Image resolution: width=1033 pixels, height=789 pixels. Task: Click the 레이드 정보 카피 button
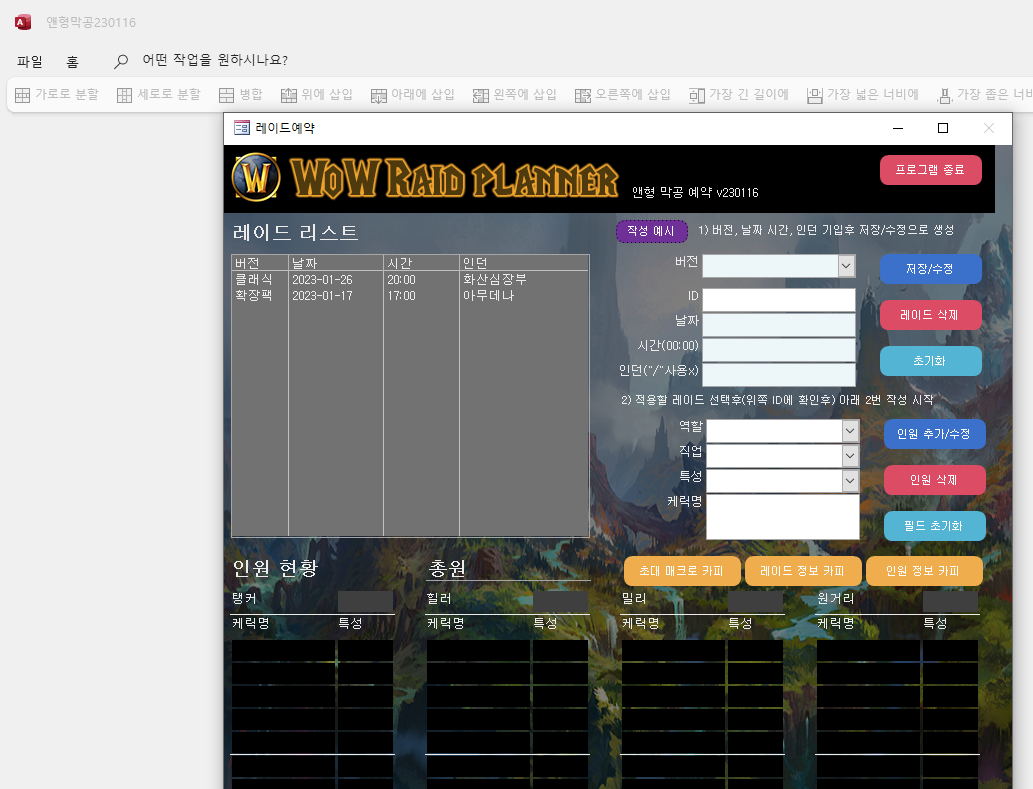[803, 571]
